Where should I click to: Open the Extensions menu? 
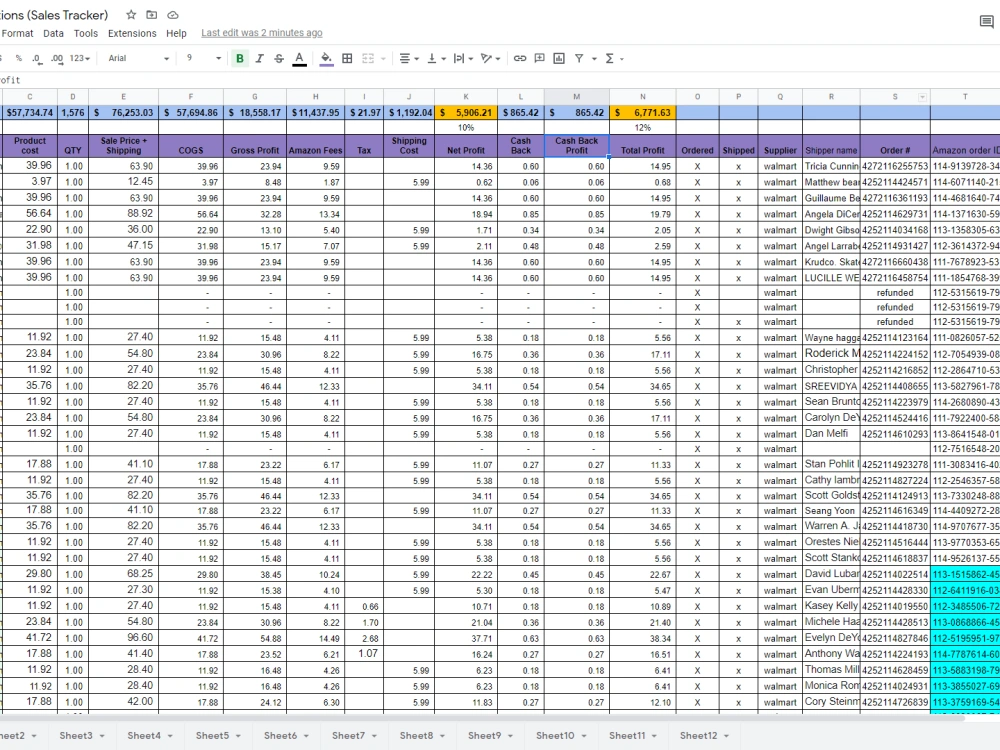point(132,33)
